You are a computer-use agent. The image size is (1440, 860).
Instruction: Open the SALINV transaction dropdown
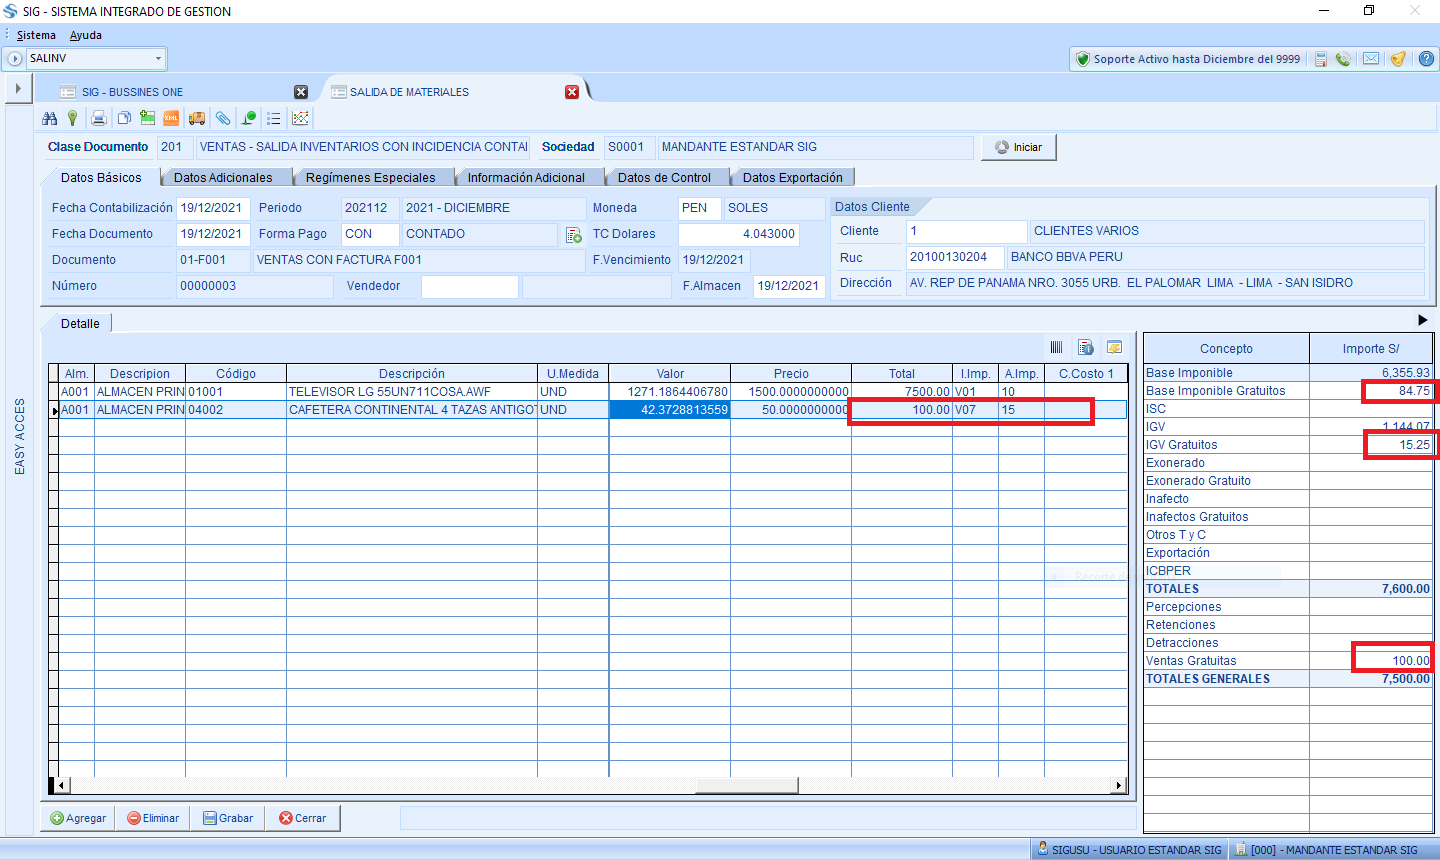click(158, 59)
